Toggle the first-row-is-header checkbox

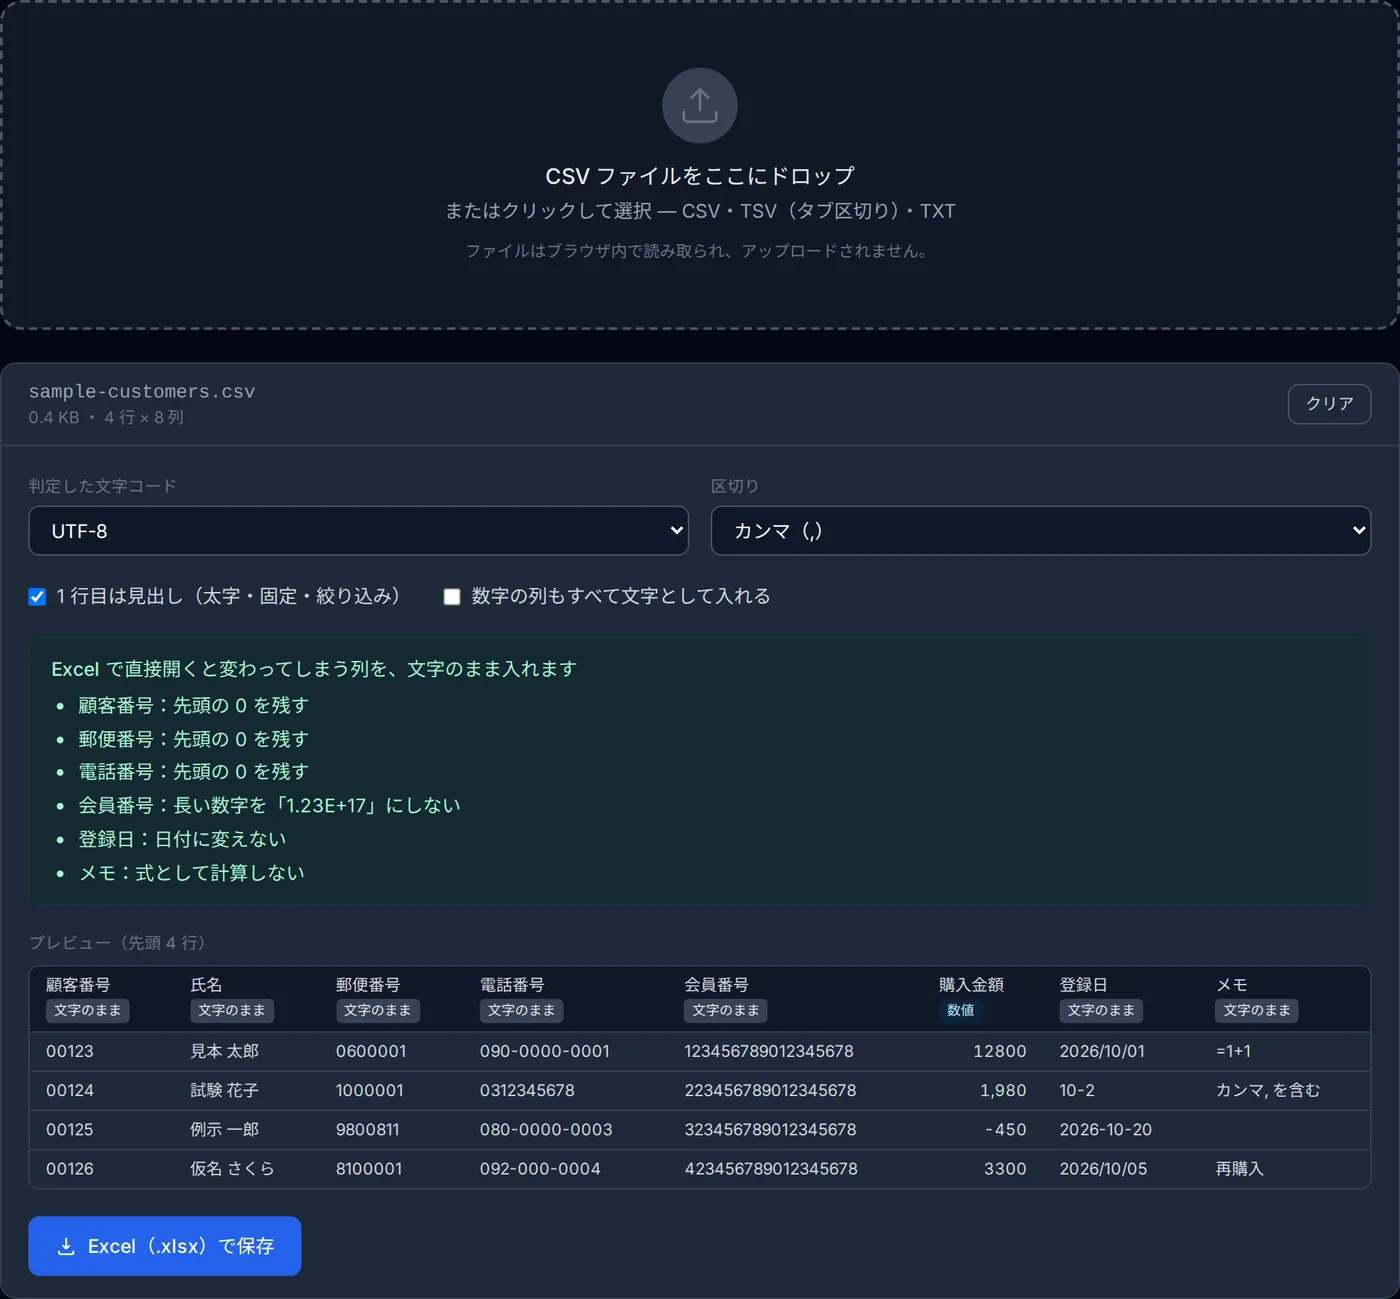point(37,597)
